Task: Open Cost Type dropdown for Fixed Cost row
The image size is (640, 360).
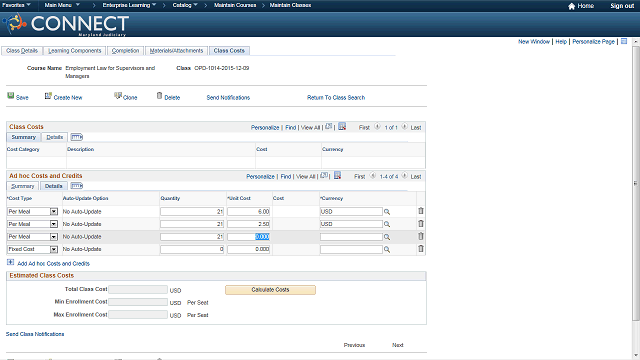Action: (53, 249)
